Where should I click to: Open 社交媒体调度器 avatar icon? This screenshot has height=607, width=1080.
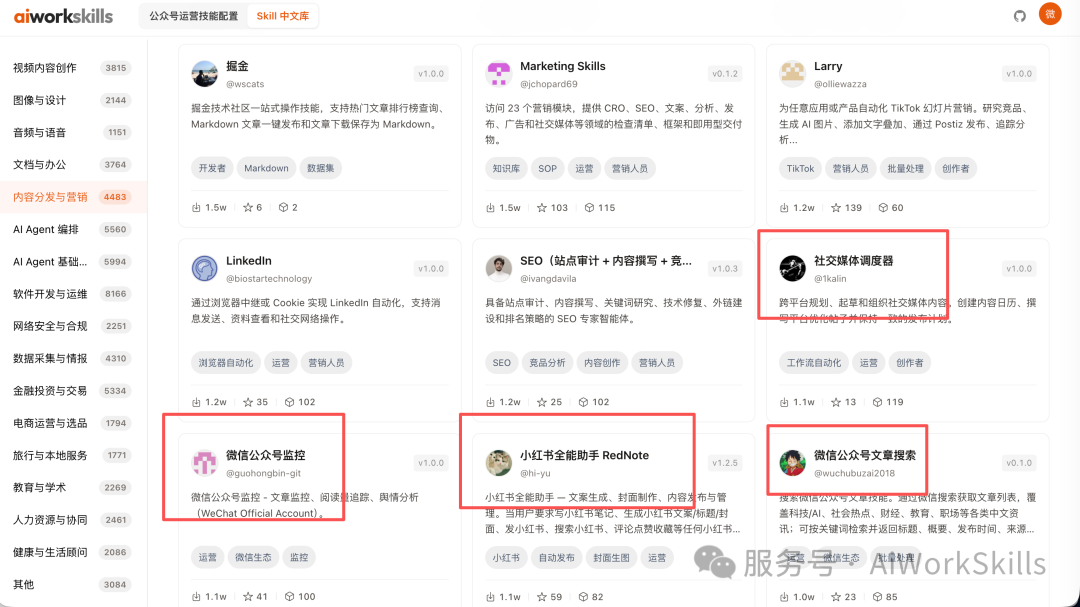pos(793,268)
